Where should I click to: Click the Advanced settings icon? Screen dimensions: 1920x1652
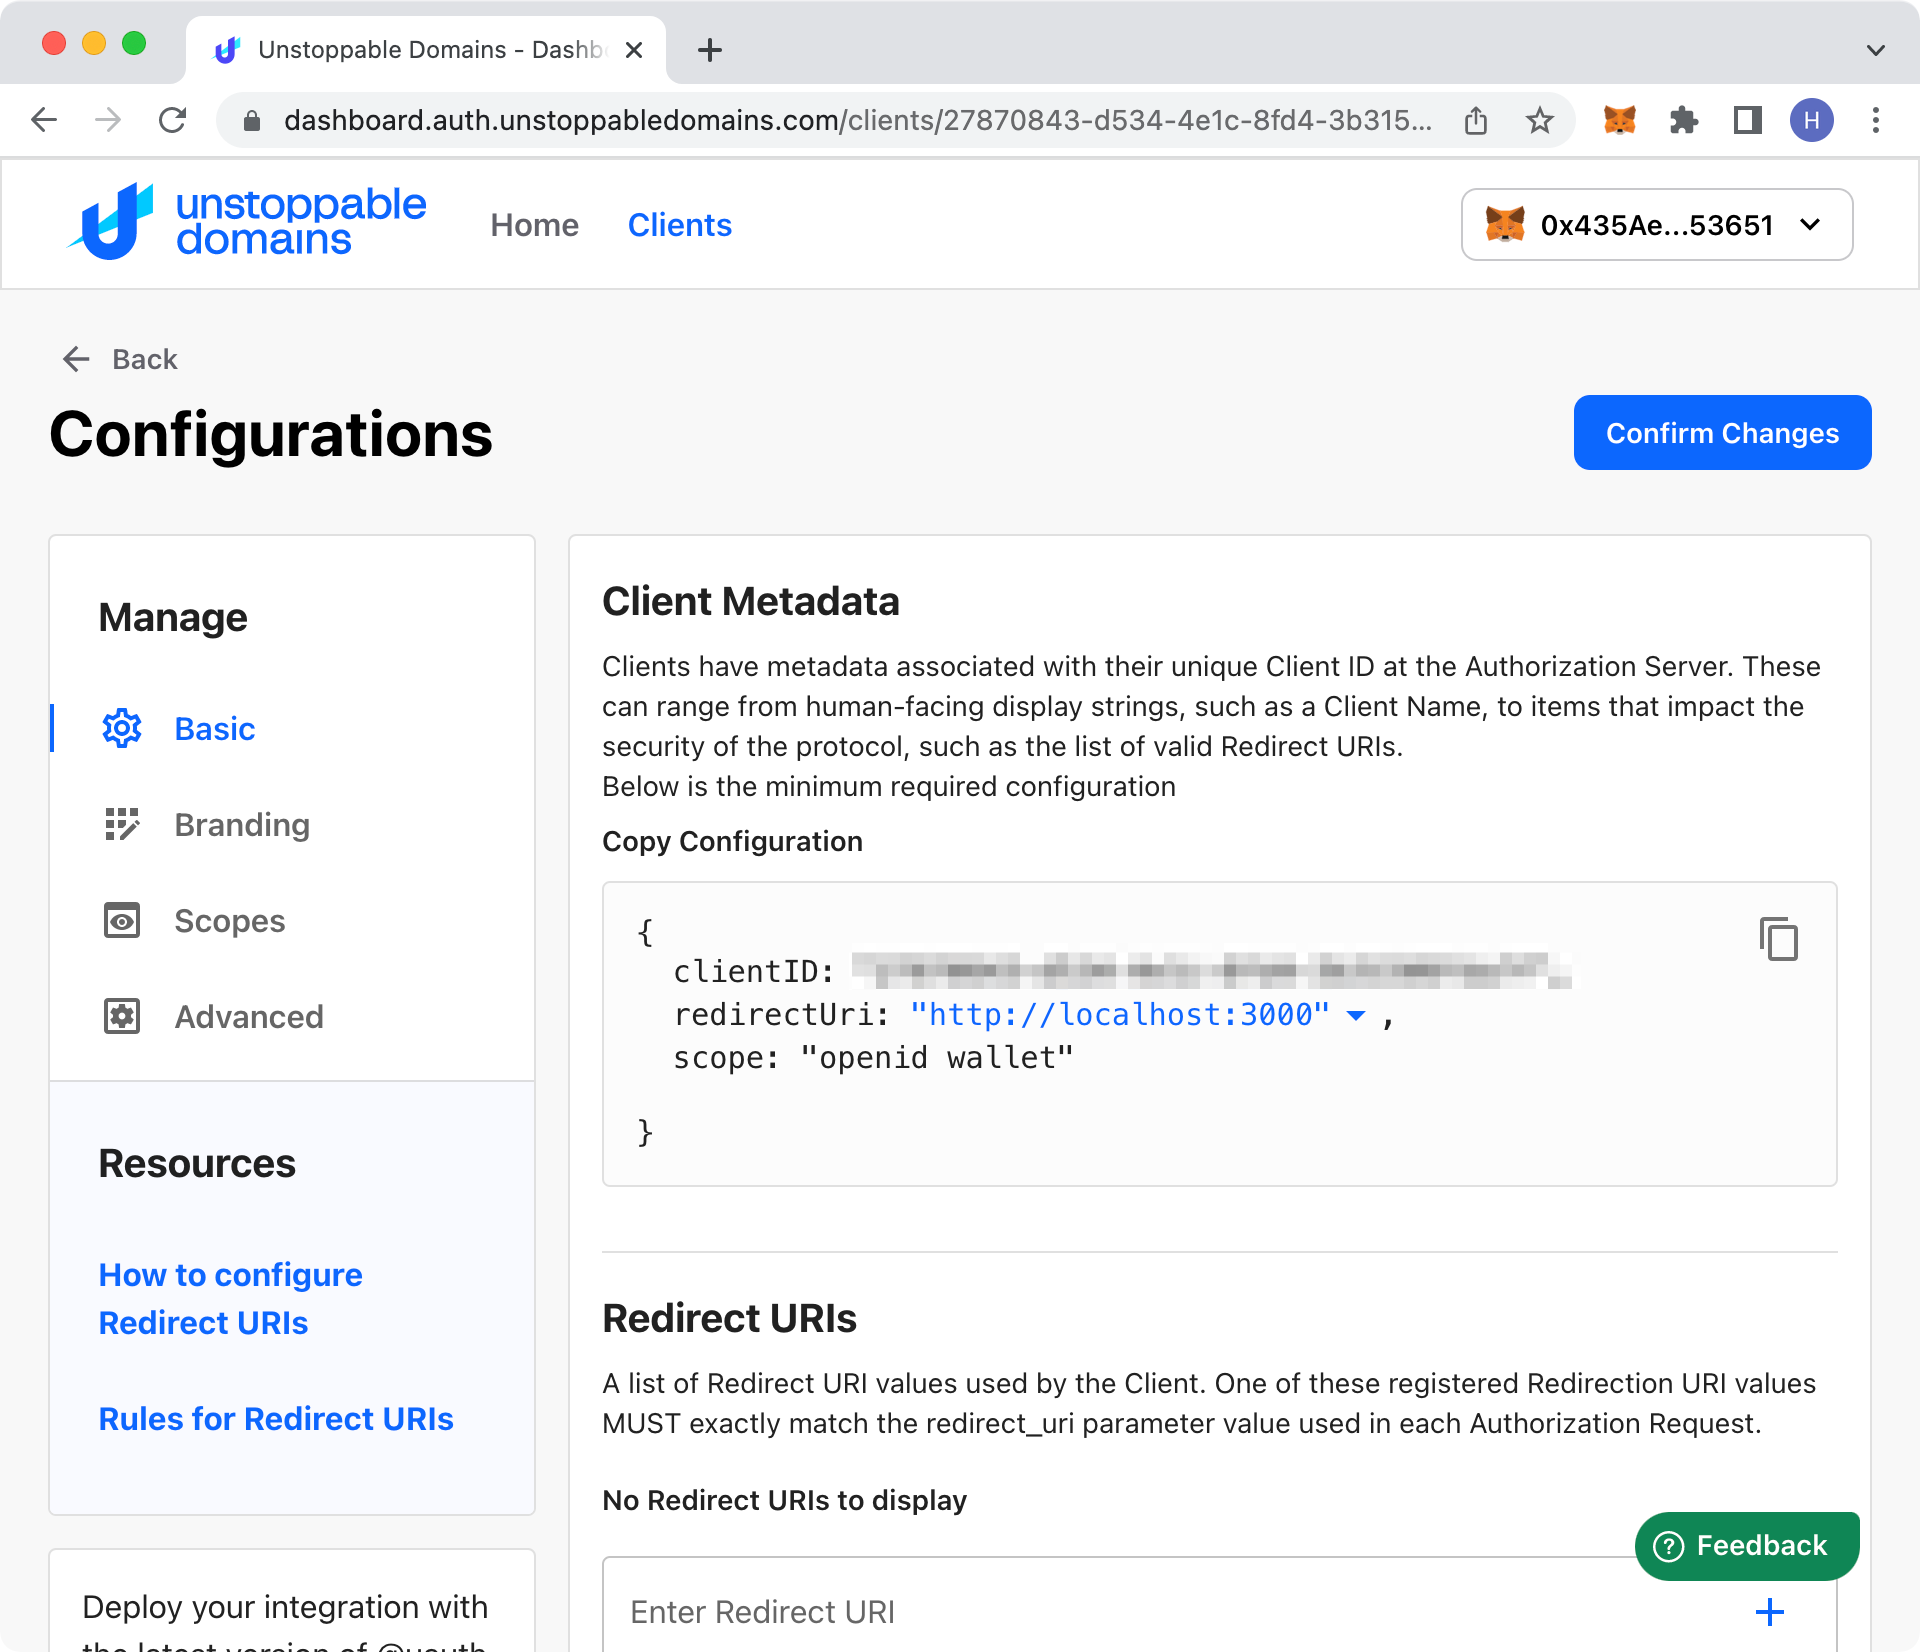point(122,1016)
